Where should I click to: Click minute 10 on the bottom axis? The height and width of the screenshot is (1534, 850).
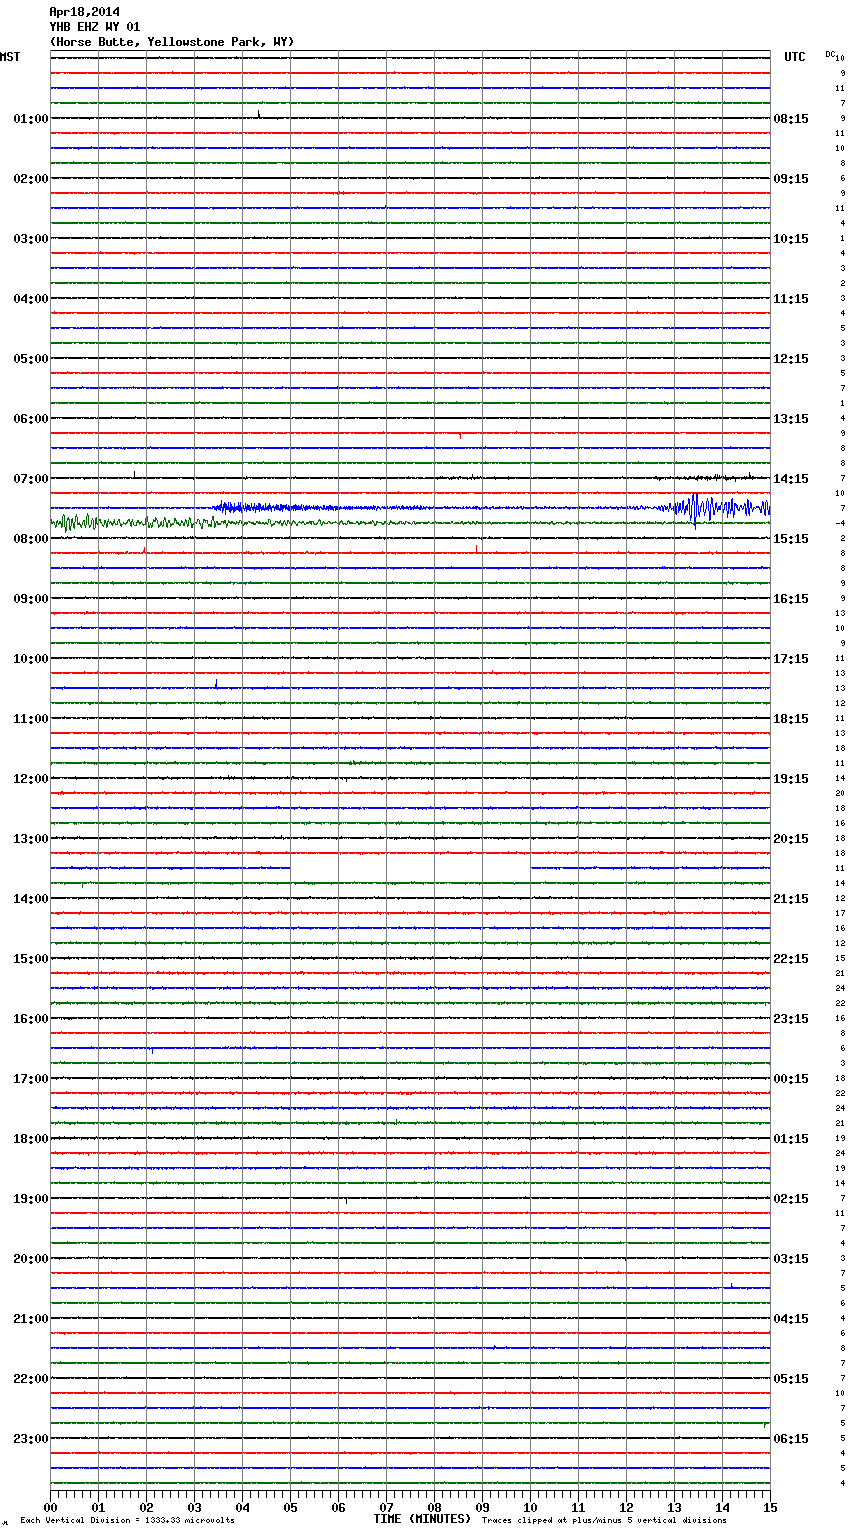530,1507
